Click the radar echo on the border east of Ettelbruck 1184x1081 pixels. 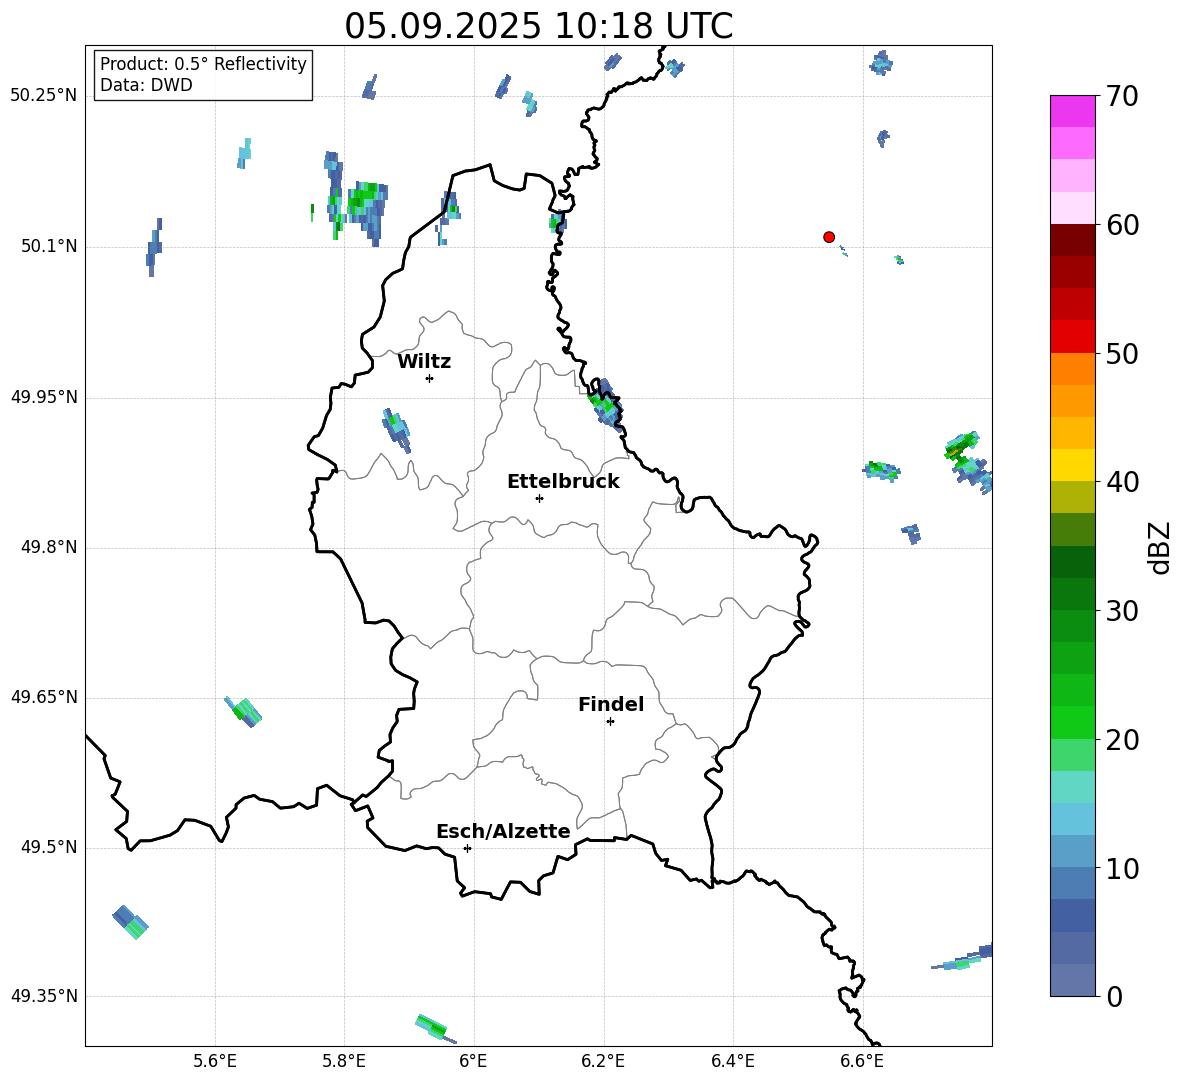(605, 404)
